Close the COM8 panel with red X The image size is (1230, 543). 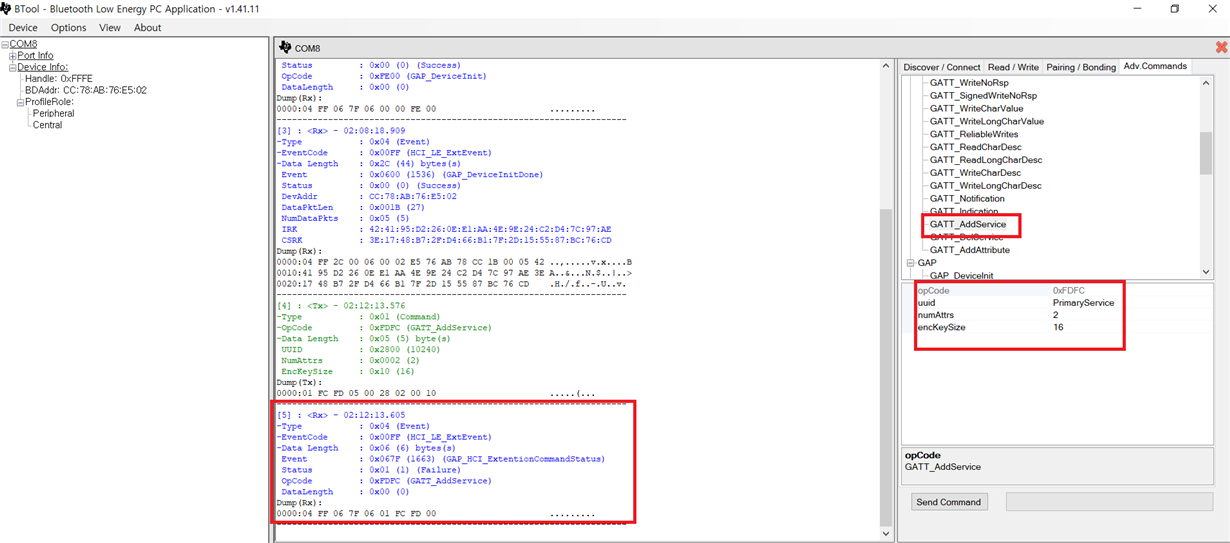(x=1220, y=47)
